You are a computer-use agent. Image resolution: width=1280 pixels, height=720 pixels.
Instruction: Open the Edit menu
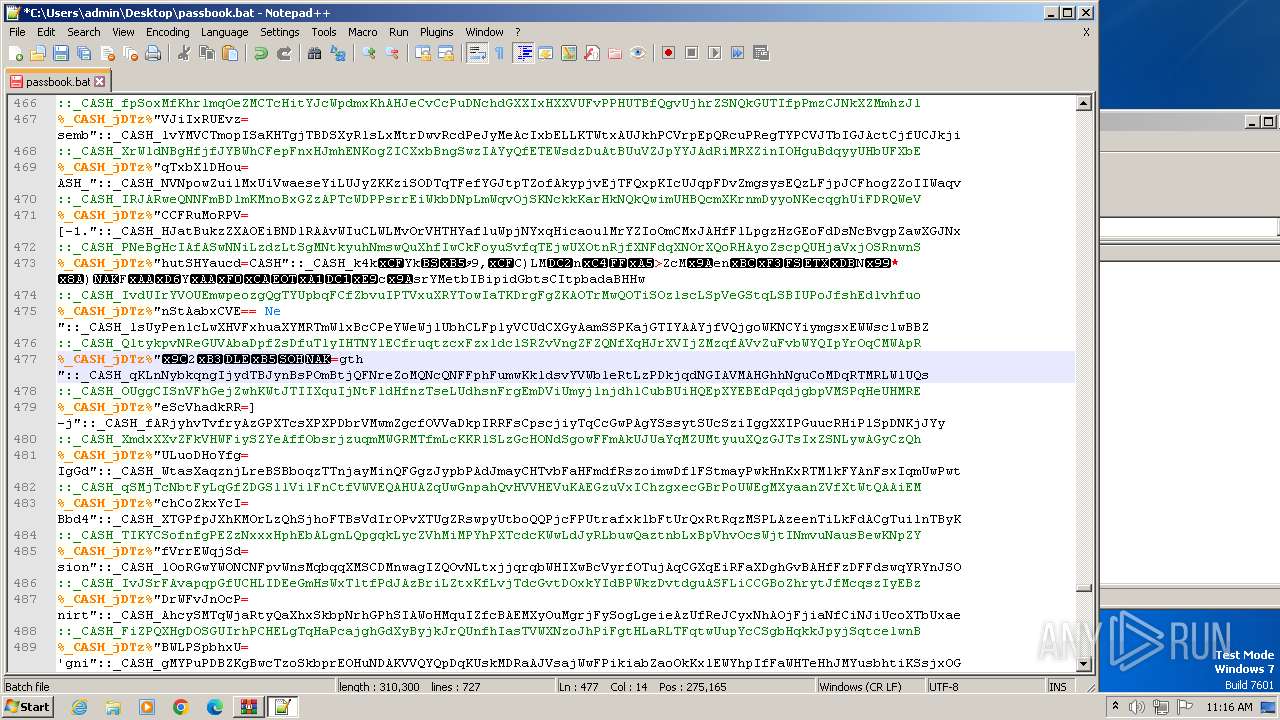coord(47,32)
